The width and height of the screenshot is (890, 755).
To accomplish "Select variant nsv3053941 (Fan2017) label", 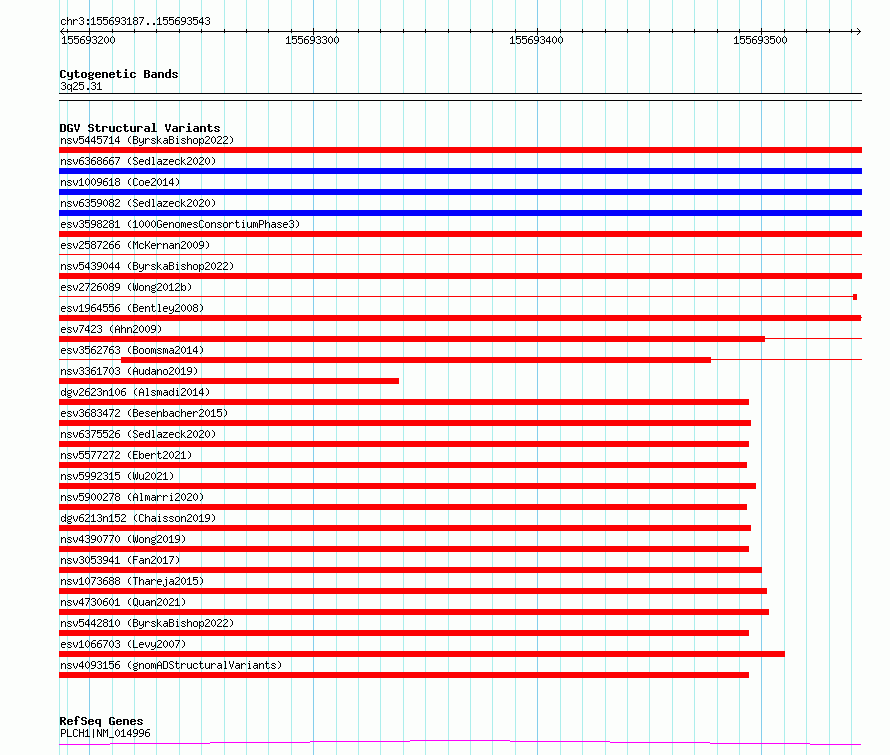I will [120, 560].
